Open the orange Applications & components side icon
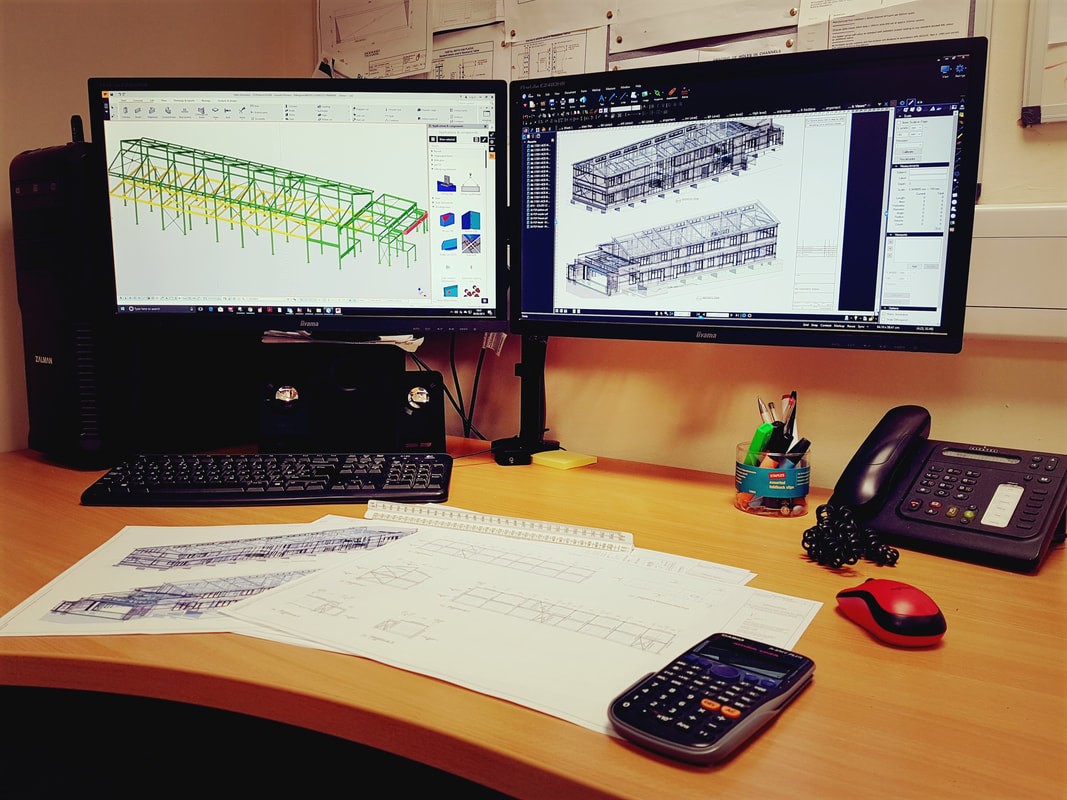The width and height of the screenshot is (1067, 800). coord(492,156)
